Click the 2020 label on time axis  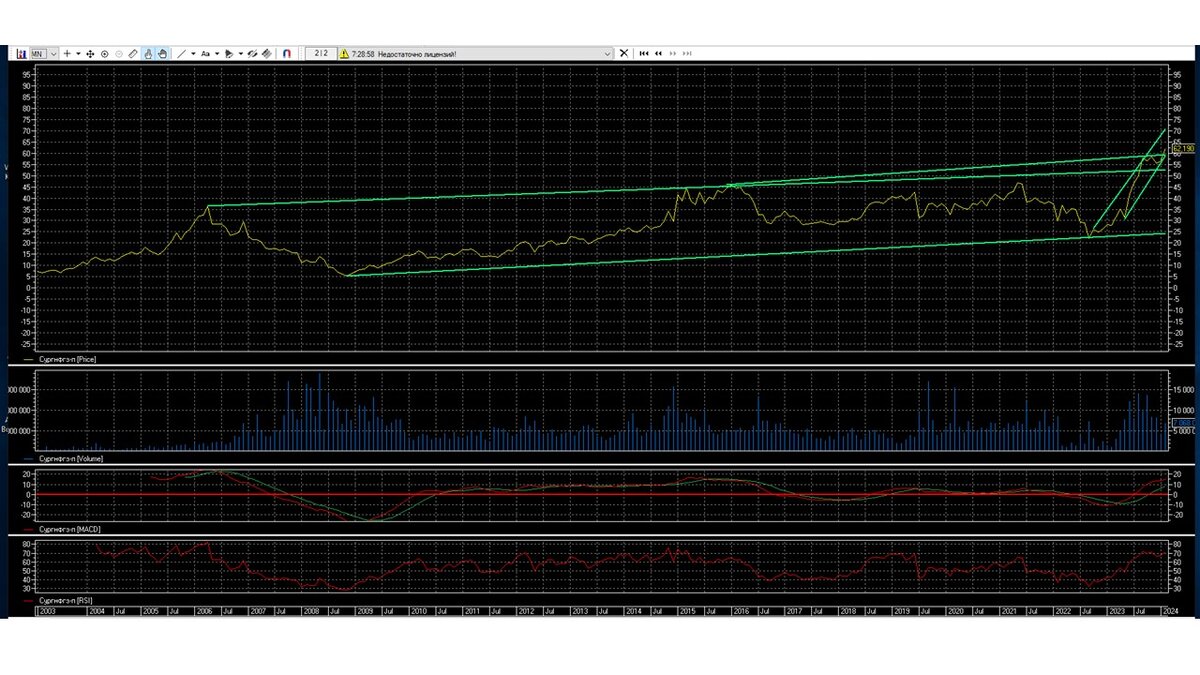pyautogui.click(x=956, y=610)
